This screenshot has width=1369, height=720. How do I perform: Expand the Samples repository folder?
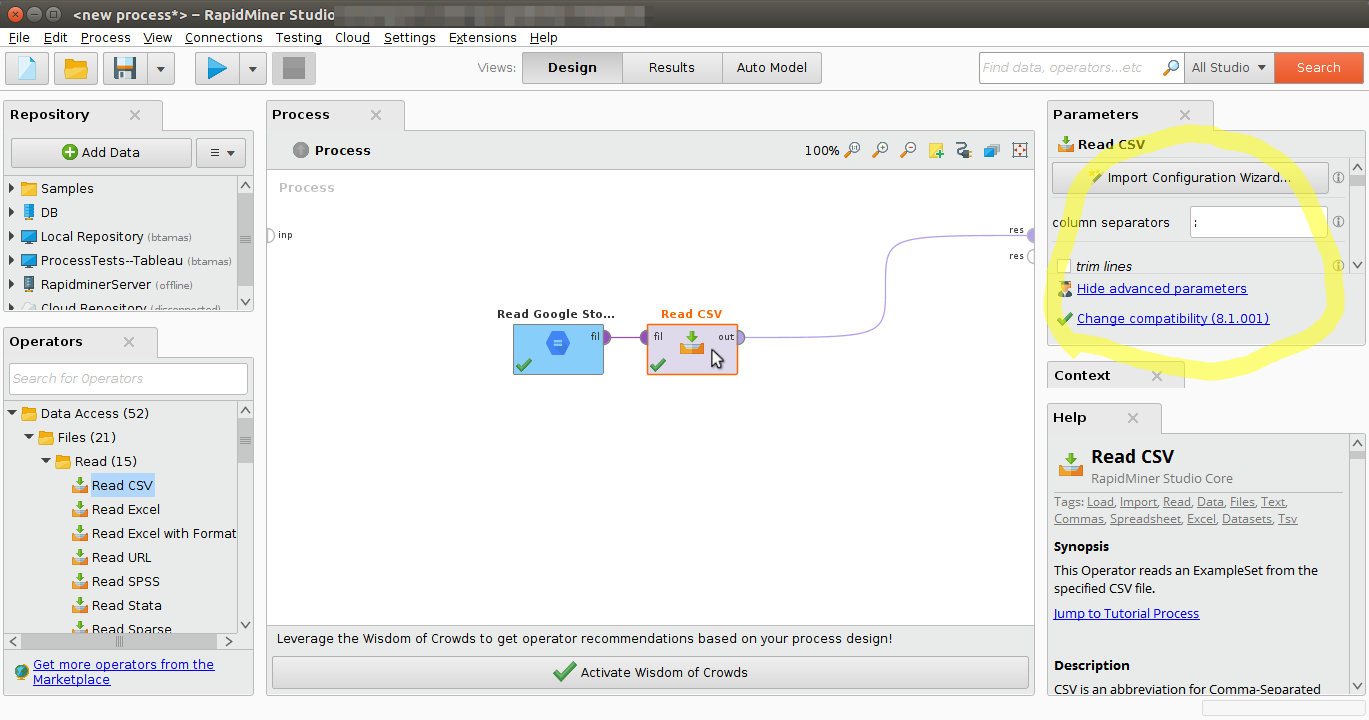pos(12,188)
